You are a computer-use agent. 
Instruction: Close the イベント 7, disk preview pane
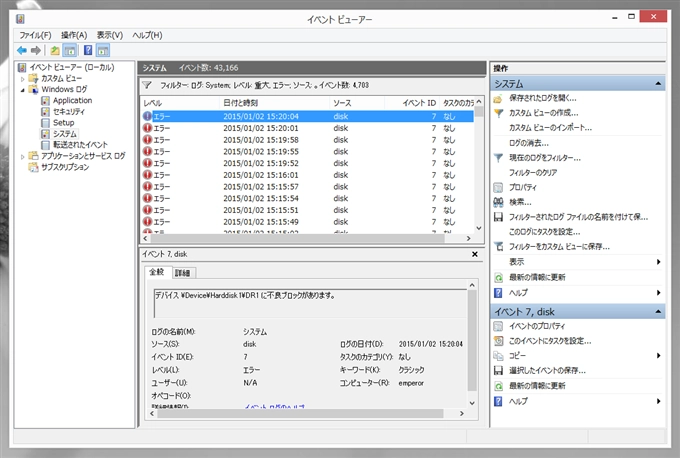(x=475, y=254)
